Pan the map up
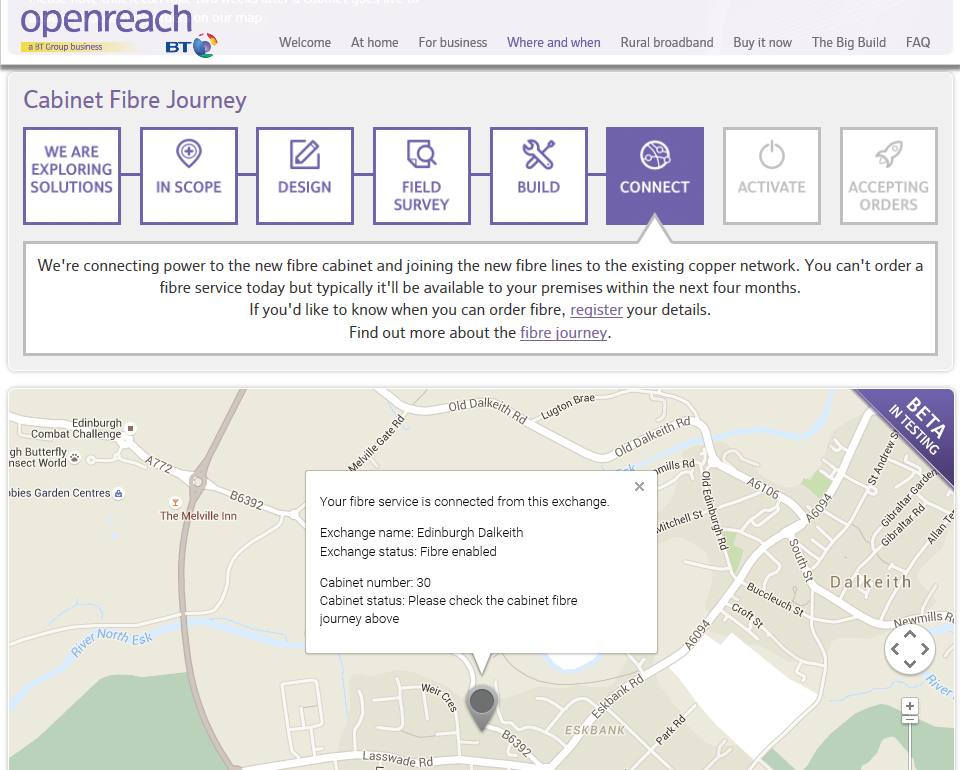960x770 pixels. click(910, 634)
